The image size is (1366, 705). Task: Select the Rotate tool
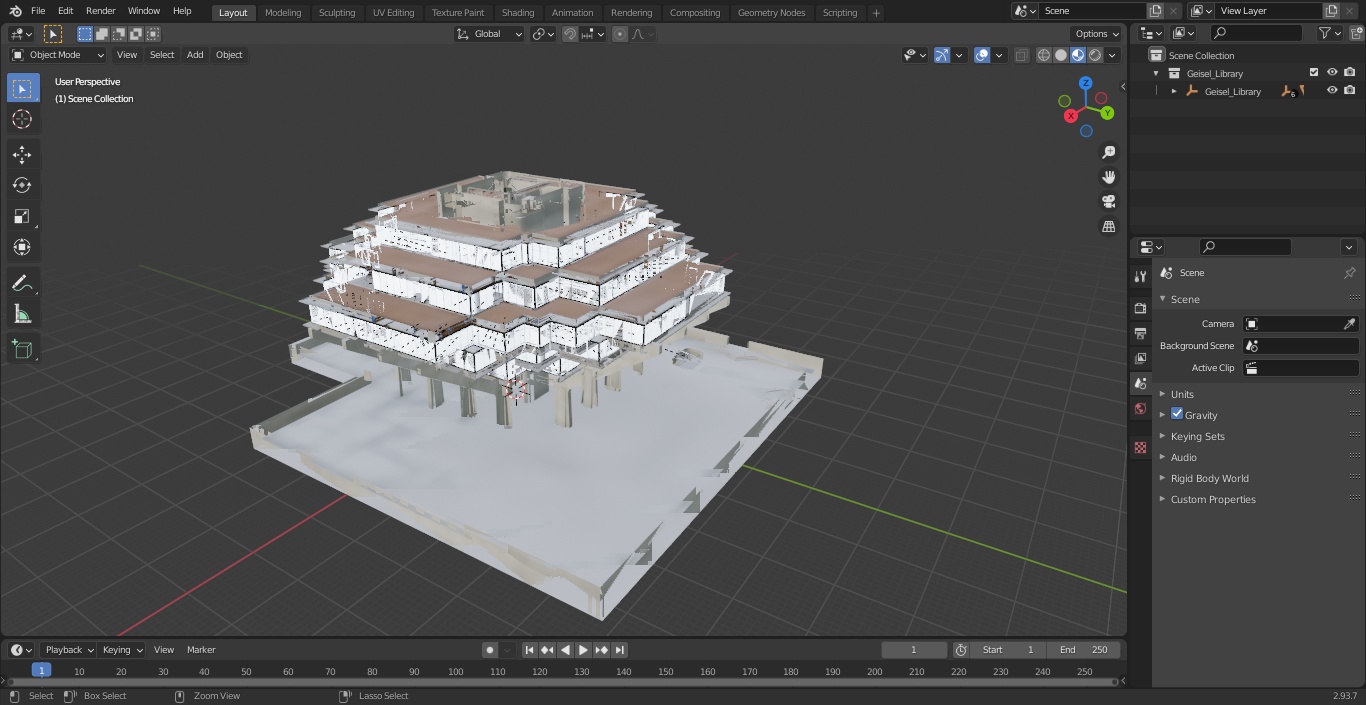[x=22, y=185]
